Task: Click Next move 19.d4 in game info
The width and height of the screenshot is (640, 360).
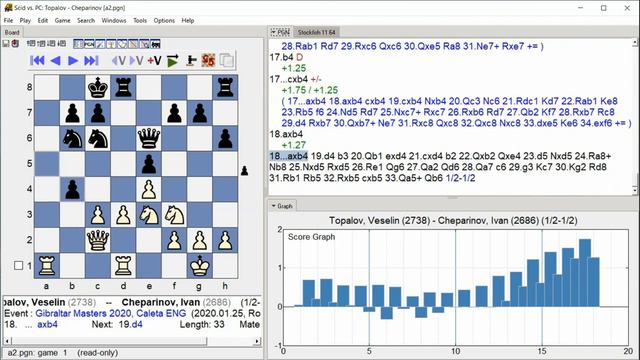Action: point(131,324)
